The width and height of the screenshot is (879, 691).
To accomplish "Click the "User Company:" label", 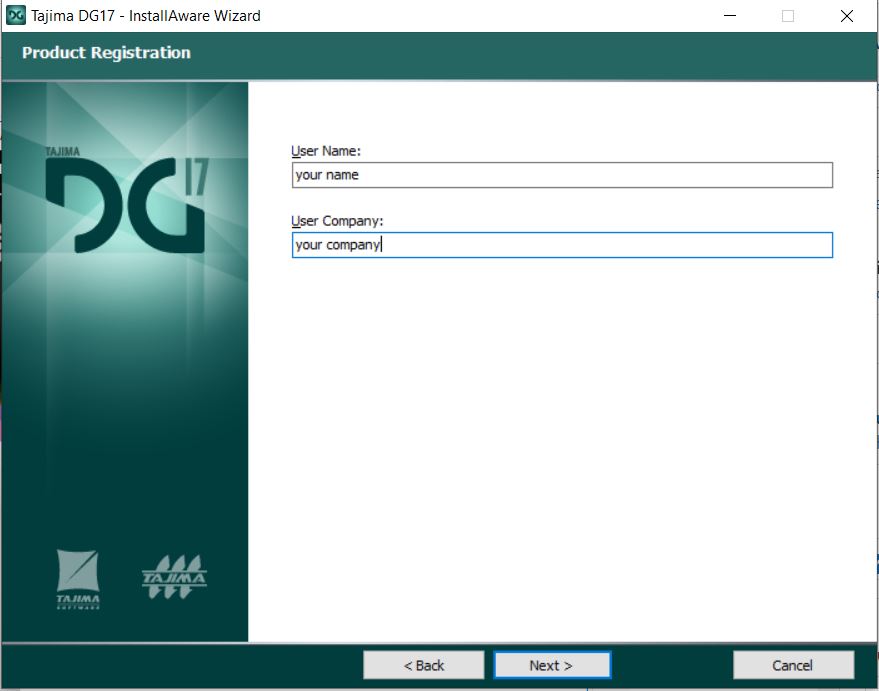I will pos(337,221).
